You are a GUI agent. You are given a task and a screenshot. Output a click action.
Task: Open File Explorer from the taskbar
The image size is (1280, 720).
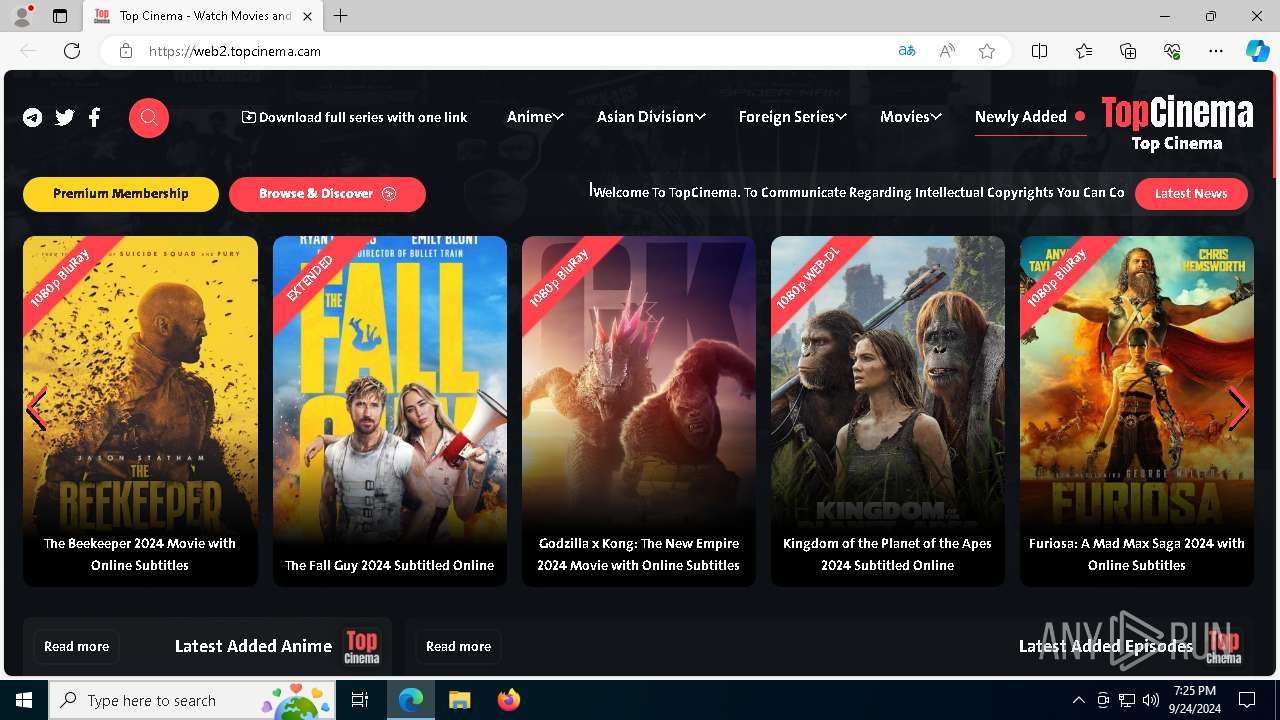point(459,700)
